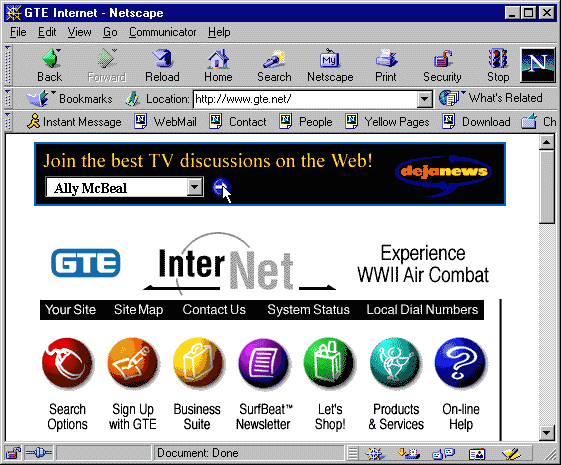Viewport: 561px width, 465px height.
Task: Click the scroll up arrow
Action: click(x=547, y=143)
